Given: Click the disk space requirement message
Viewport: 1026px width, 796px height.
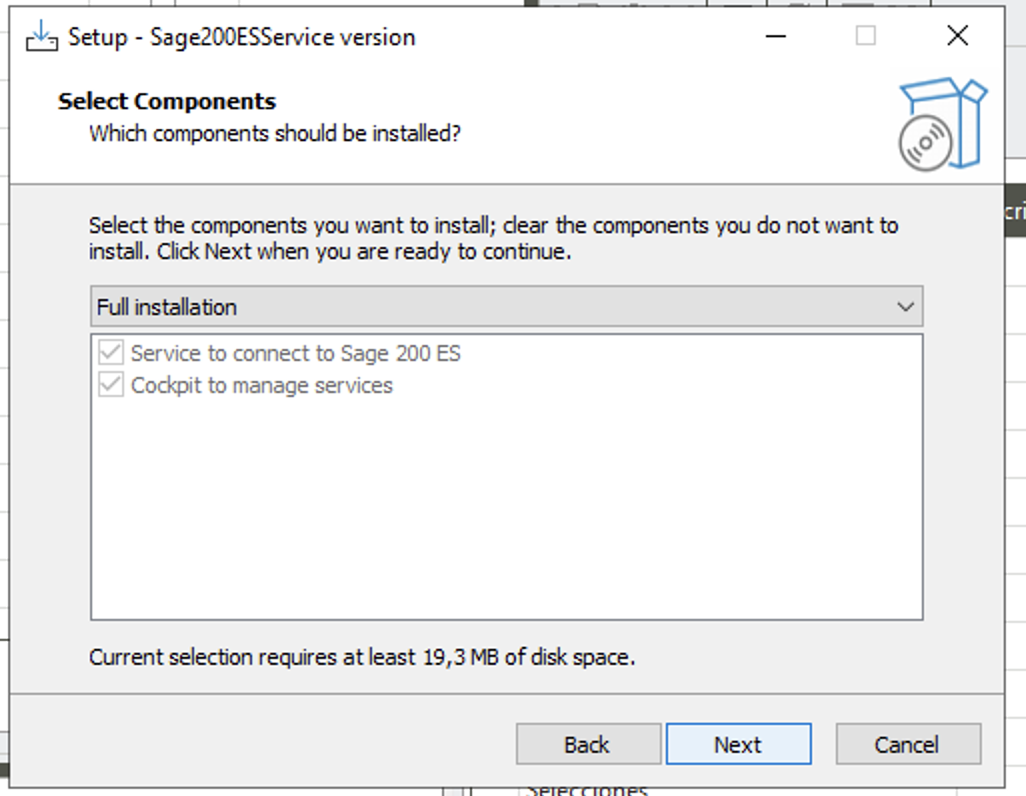Looking at the screenshot, I should point(362,657).
